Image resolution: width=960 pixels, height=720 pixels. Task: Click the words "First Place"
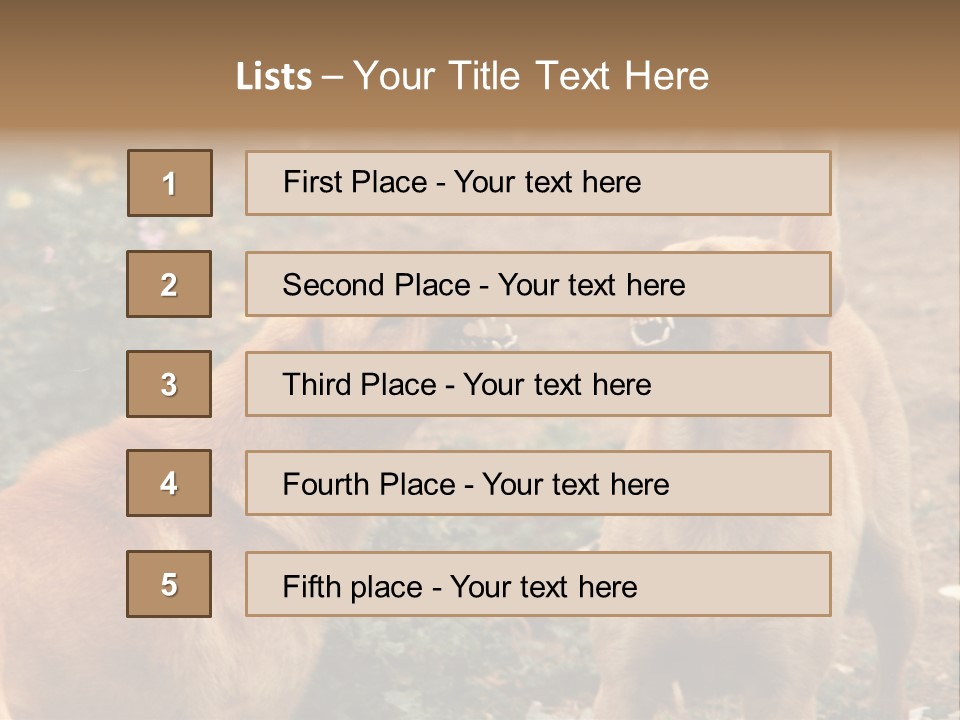[355, 182]
